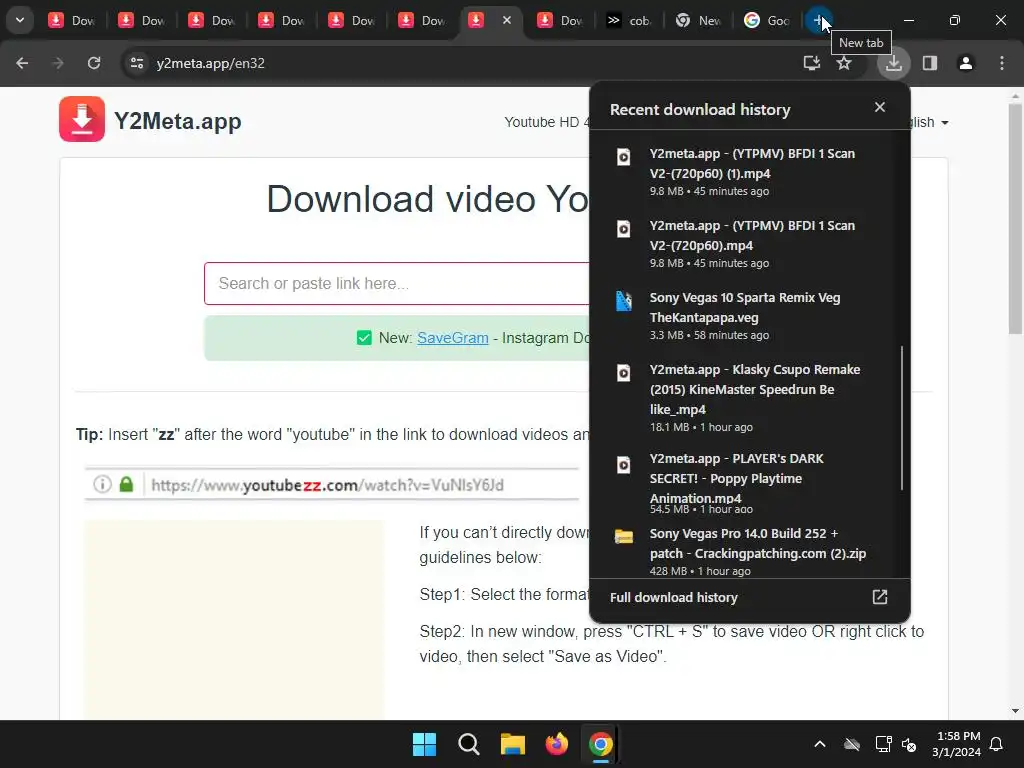Open Chrome three-dot menu
Screen dimensions: 1024x768
pos(1002,63)
